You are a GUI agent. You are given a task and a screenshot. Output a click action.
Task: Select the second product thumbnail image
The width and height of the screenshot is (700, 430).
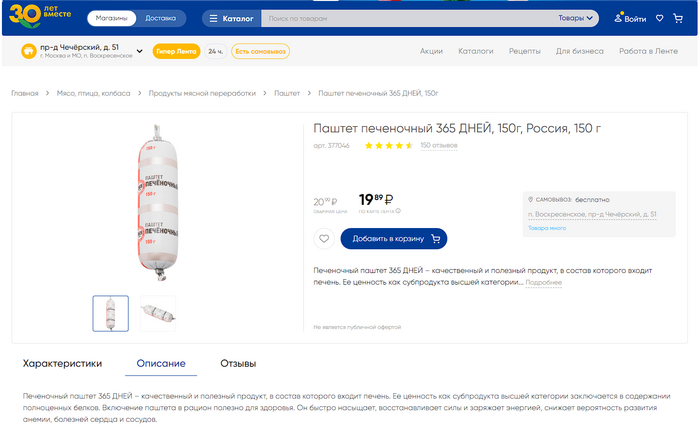[158, 312]
